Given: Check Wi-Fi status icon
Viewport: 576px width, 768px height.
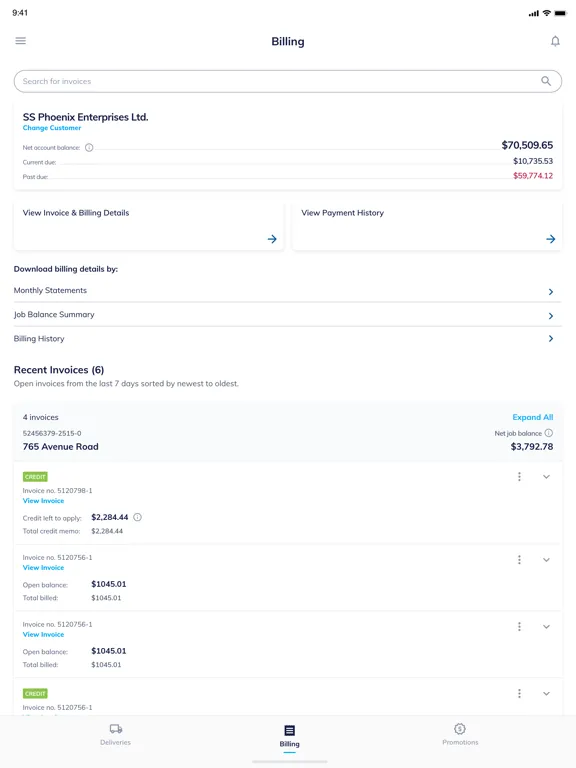Looking at the screenshot, I should coord(547,13).
